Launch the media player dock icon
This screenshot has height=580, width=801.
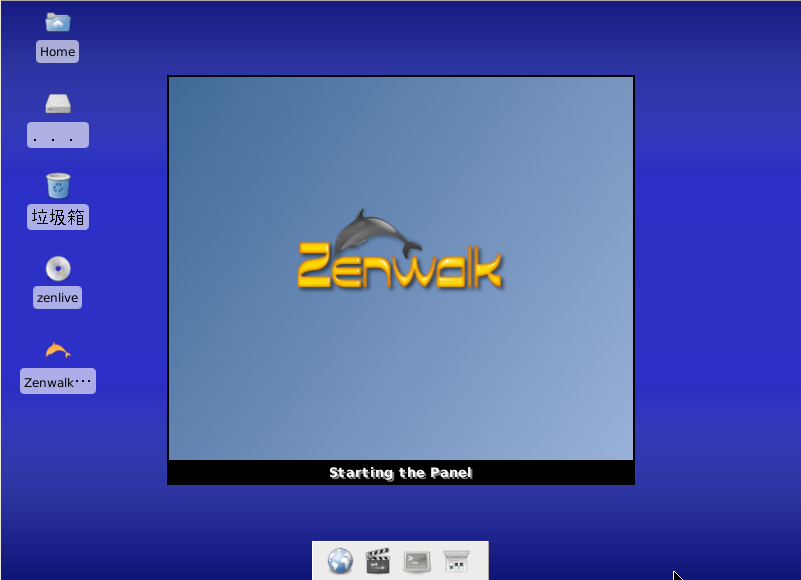pos(378,561)
